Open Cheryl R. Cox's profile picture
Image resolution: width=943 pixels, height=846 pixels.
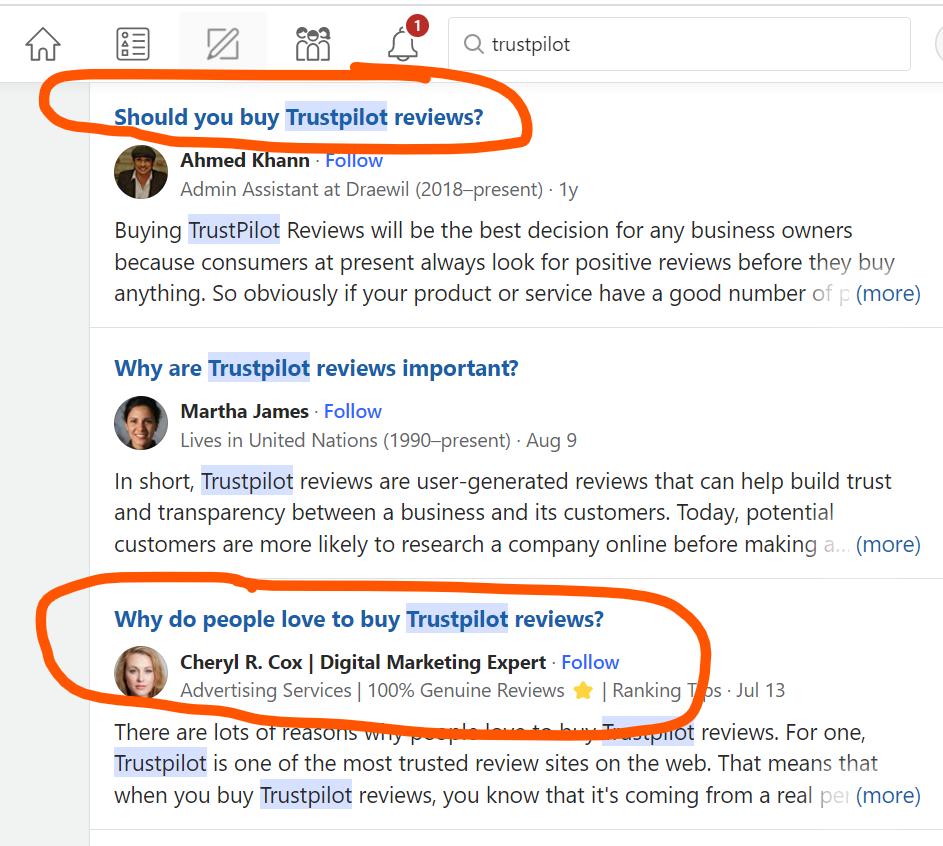141,673
